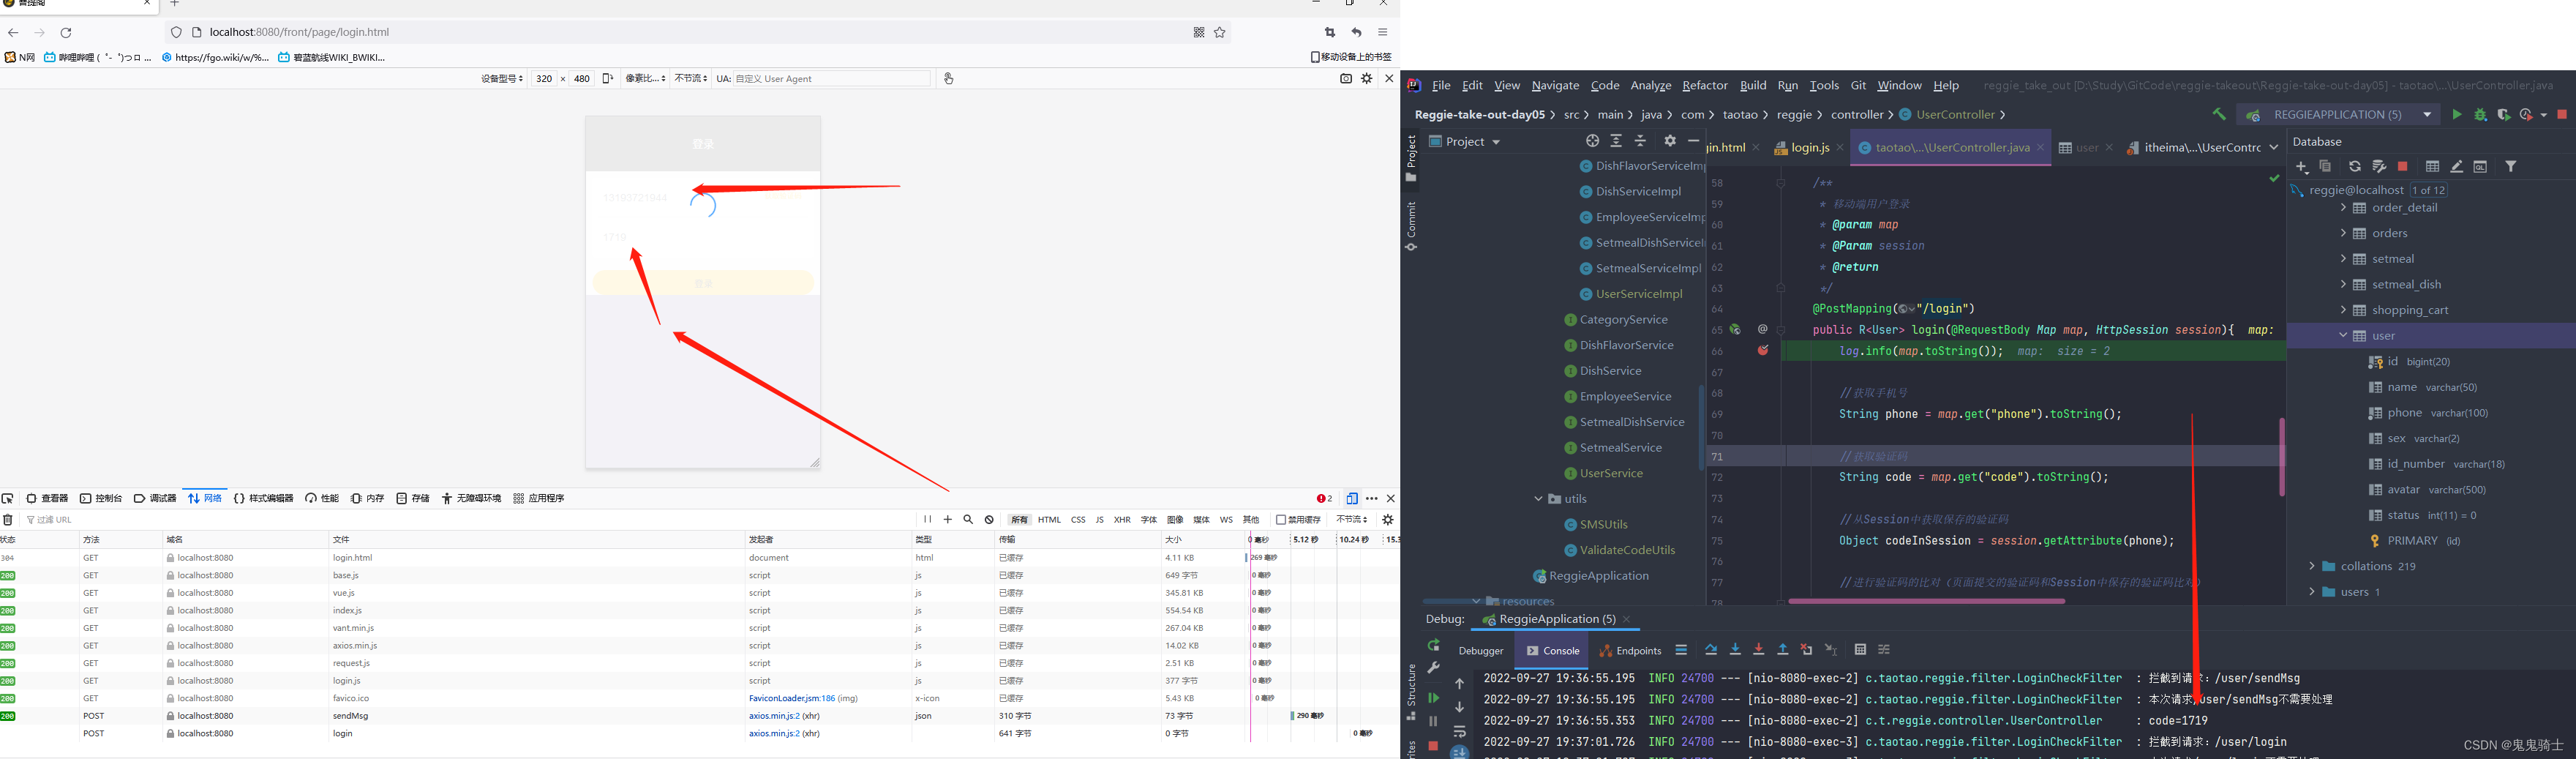This screenshot has width=2576, height=759.
Task: Click the Force Step Into red arrow icon
Action: (x=1759, y=650)
